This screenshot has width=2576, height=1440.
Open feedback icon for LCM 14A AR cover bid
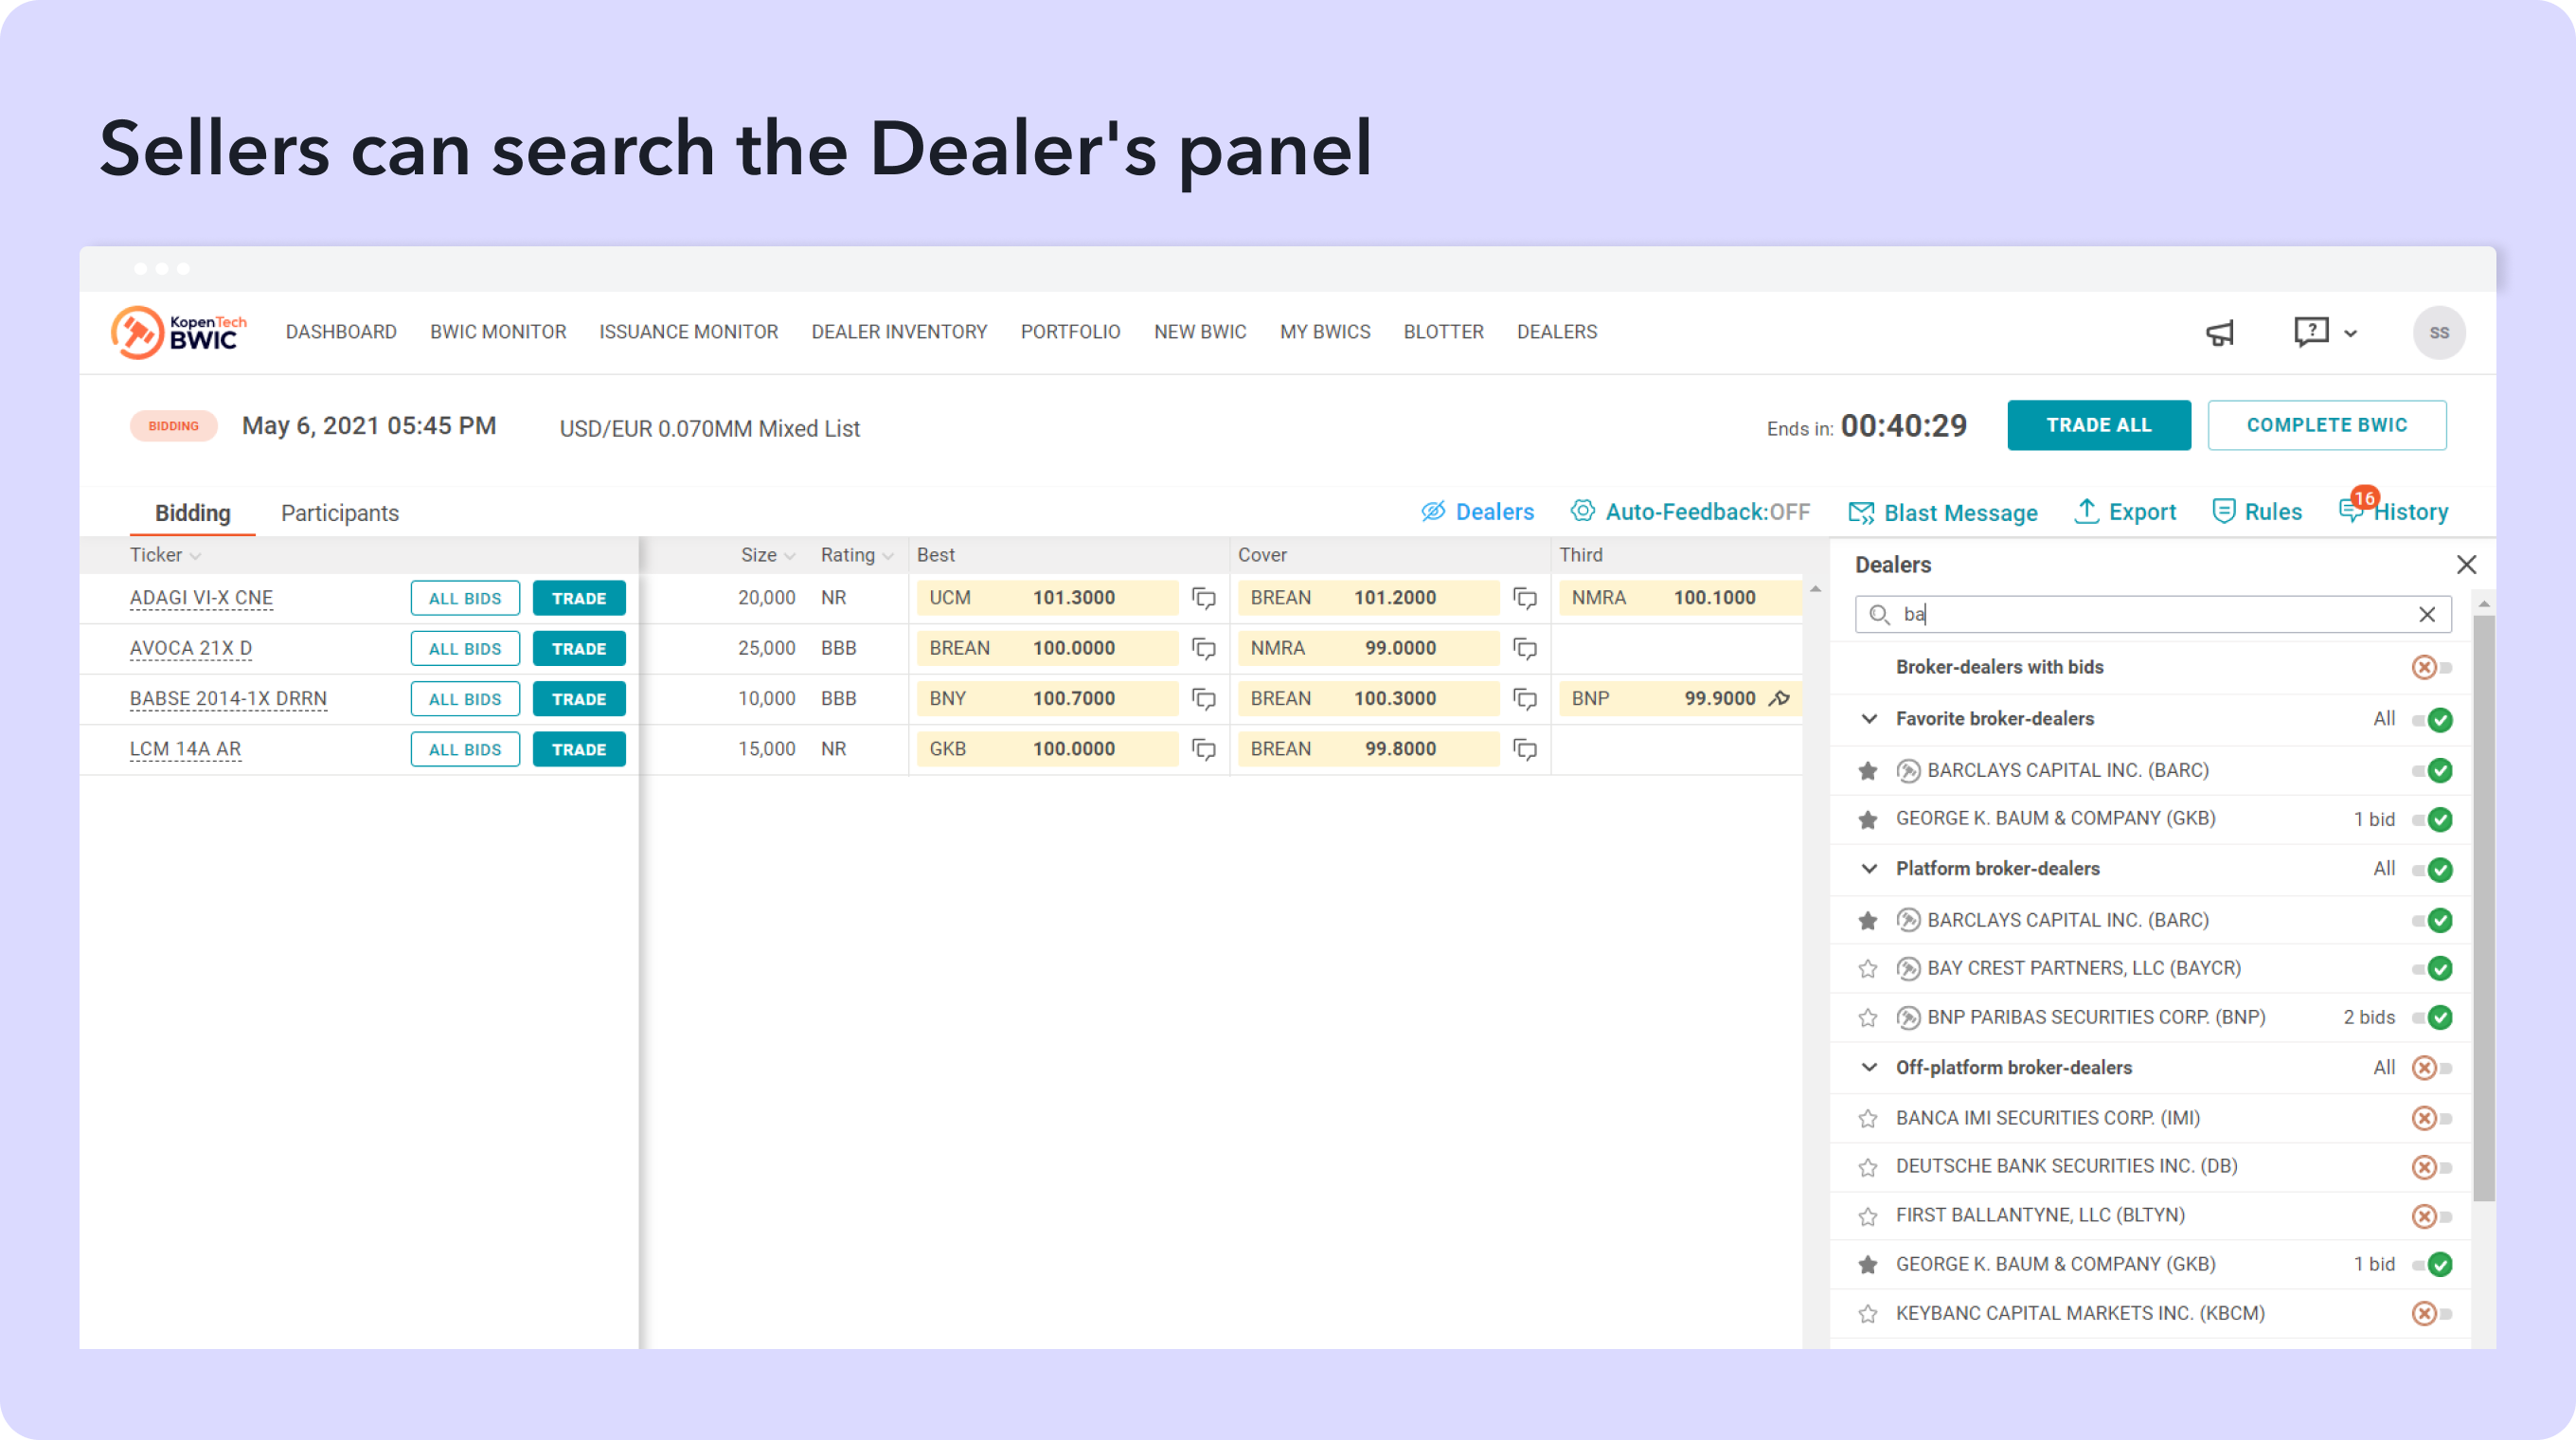pyautogui.click(x=1525, y=749)
